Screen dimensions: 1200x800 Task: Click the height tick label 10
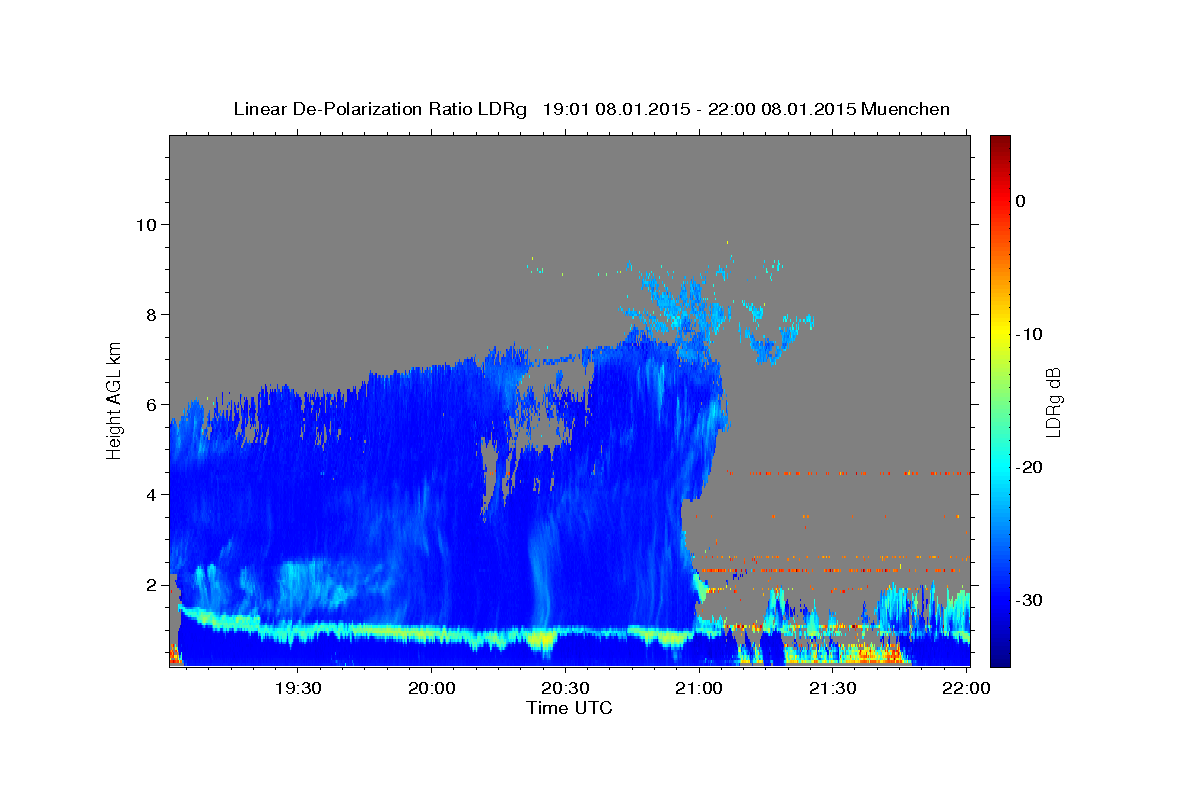pyautogui.click(x=145, y=224)
